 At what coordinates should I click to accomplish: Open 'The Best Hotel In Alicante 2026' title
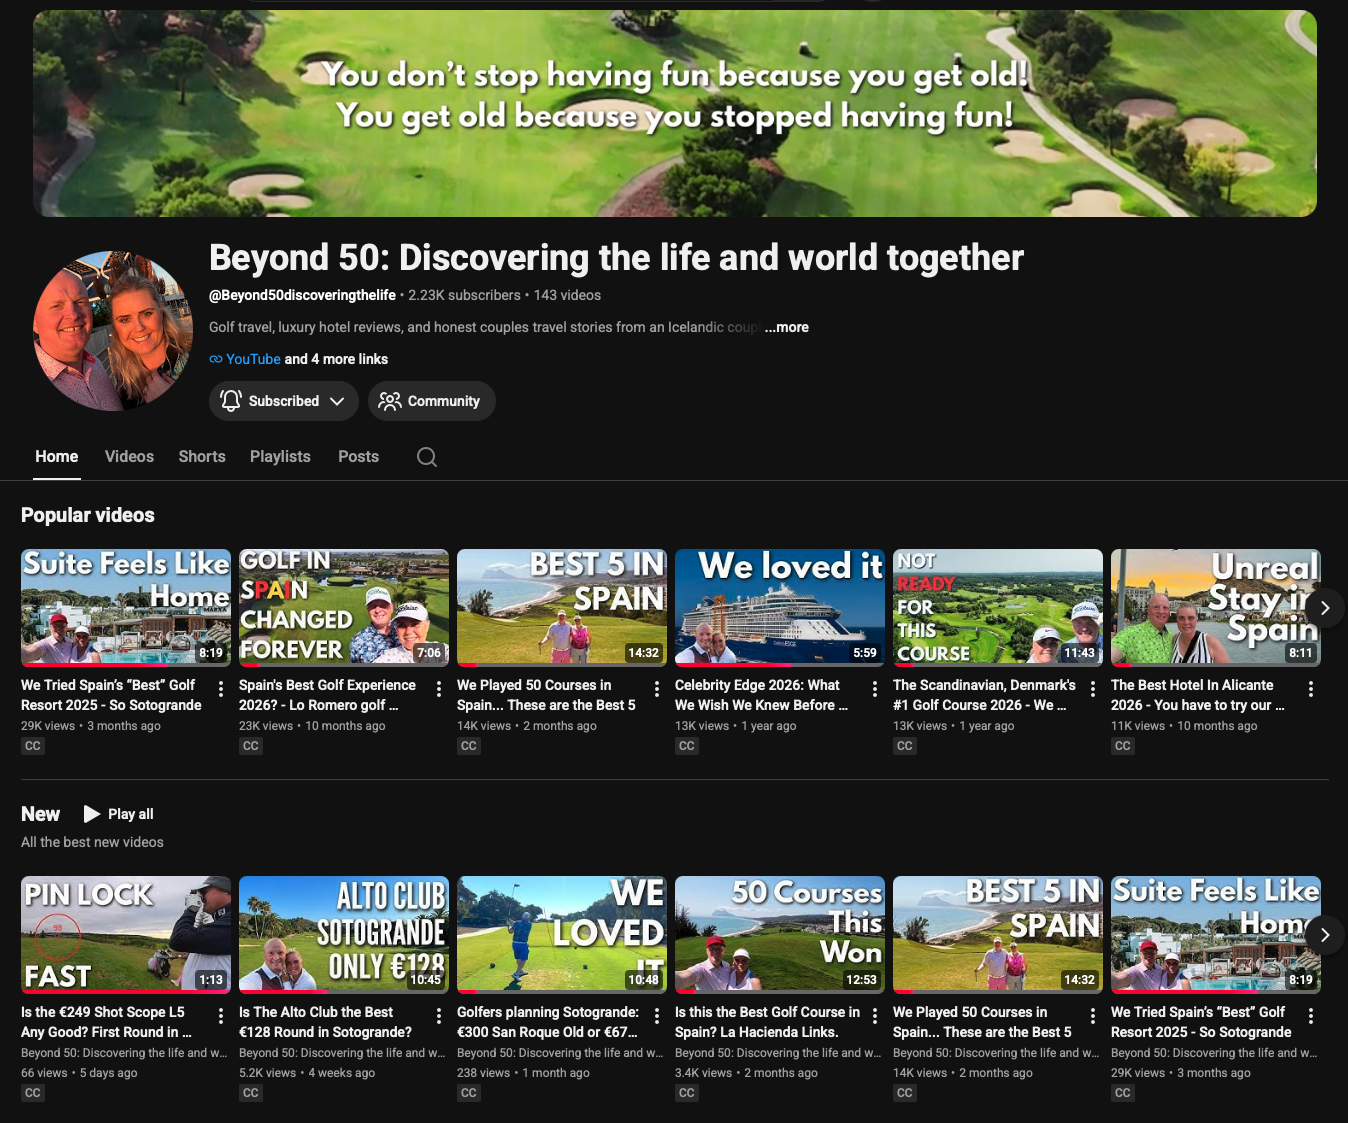coord(1198,695)
